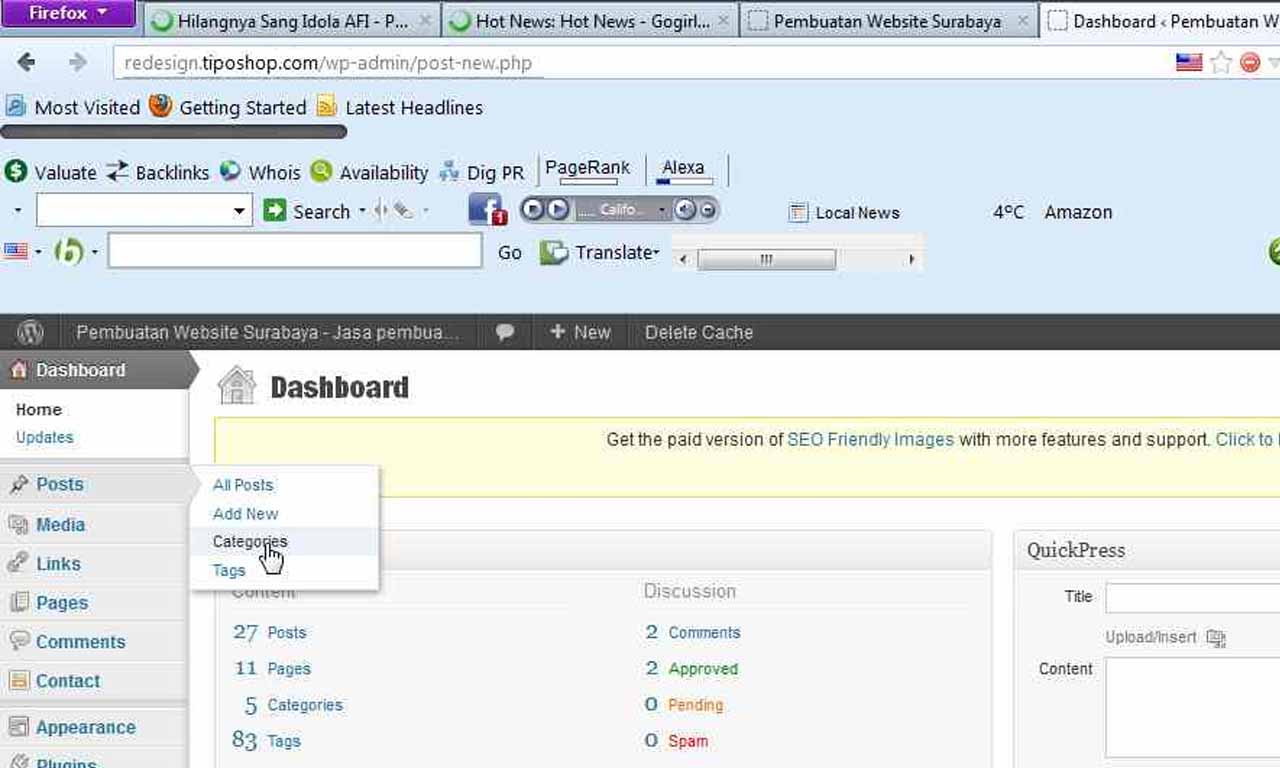
Task: Click the Facebook notification icon in toolbar
Action: point(486,210)
